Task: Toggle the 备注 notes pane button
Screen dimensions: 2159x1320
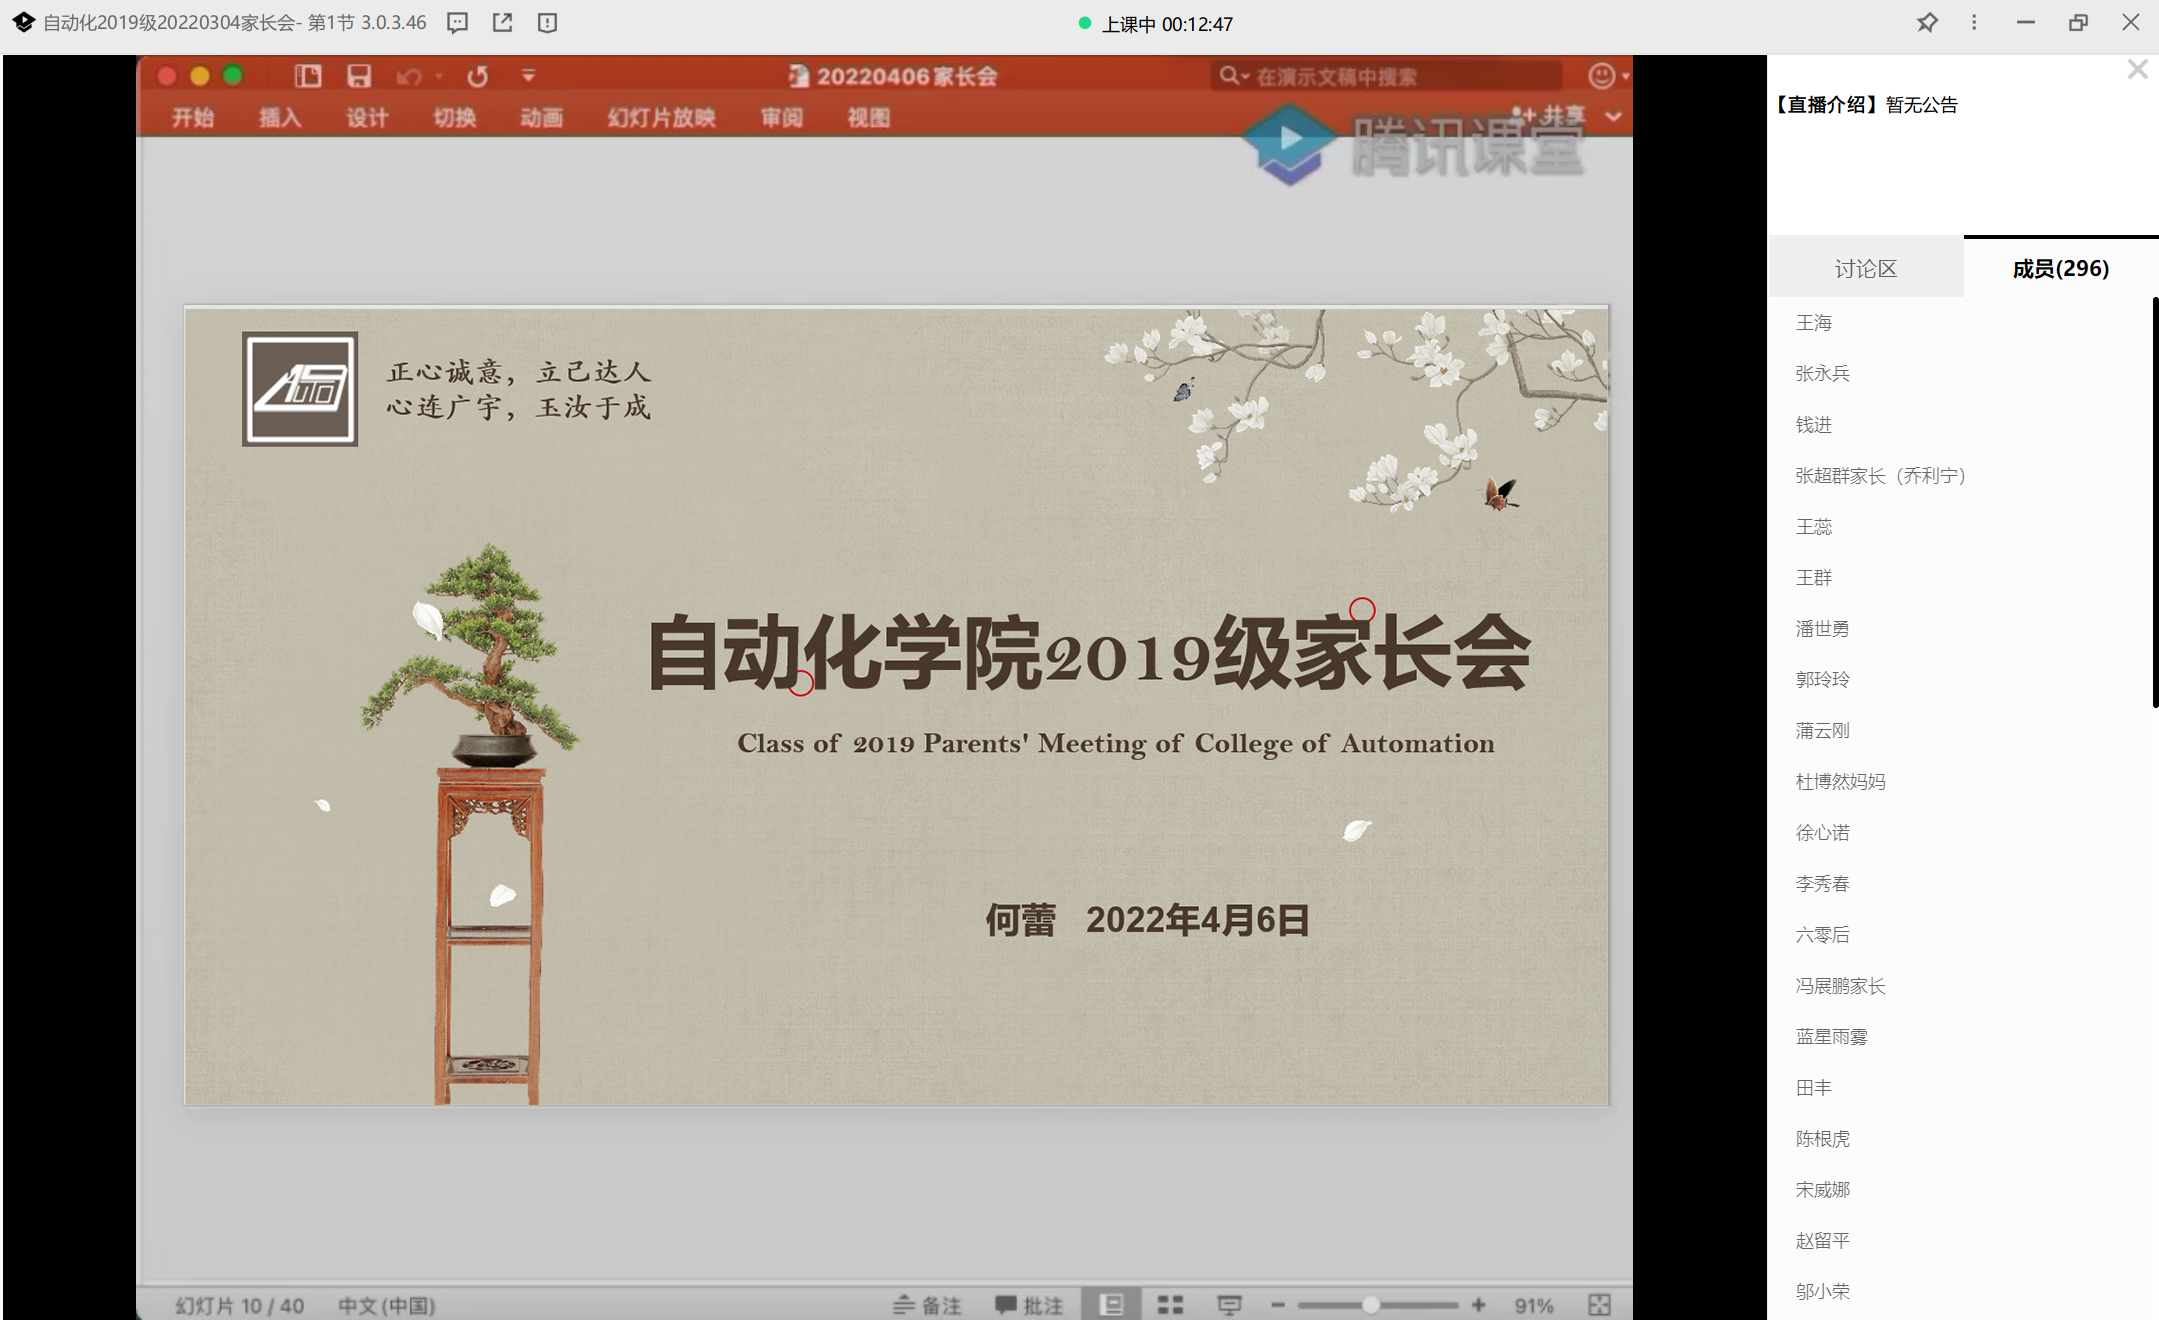Action: 927,1305
